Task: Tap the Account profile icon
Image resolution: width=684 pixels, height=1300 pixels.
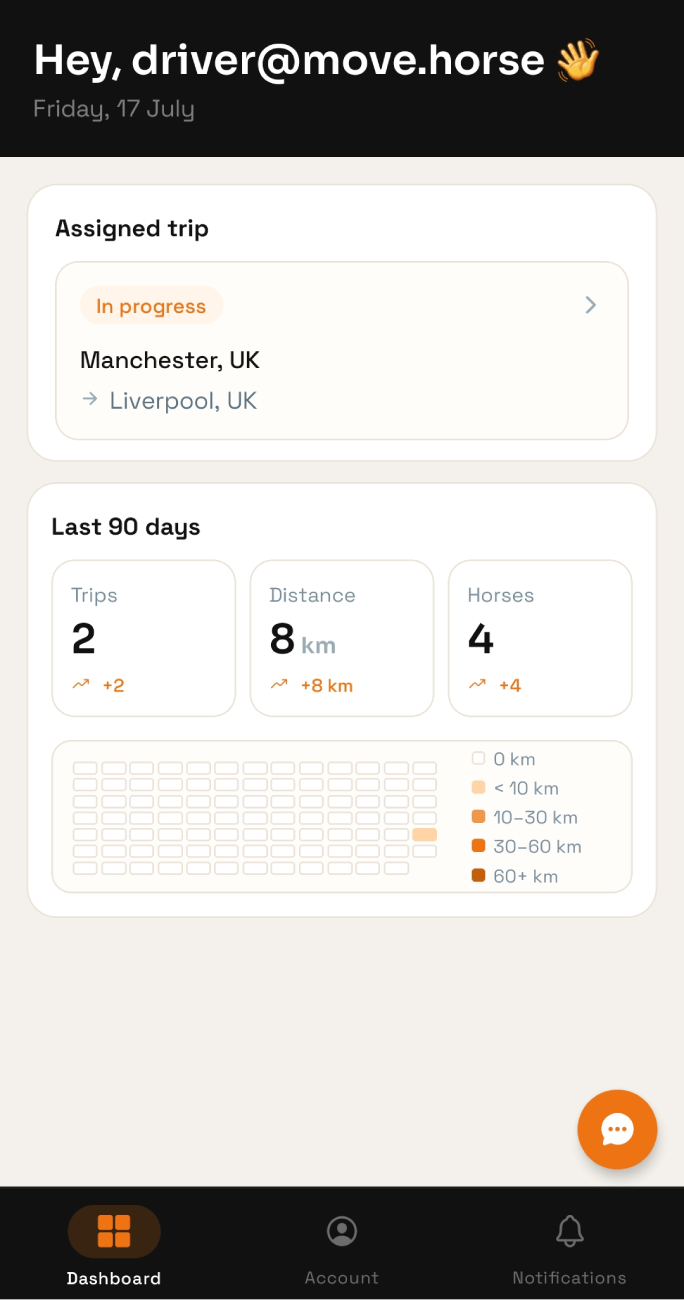Action: (342, 1231)
